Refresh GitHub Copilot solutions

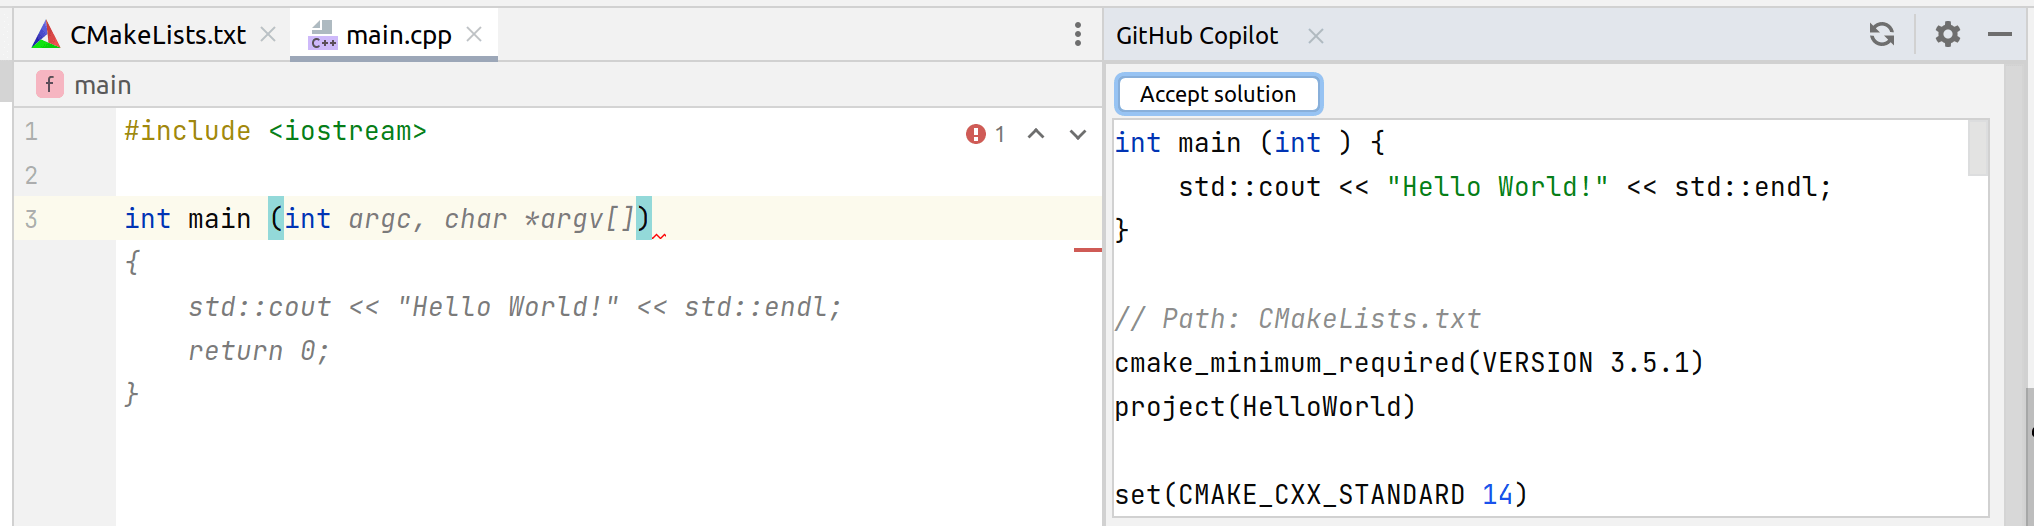click(1881, 35)
